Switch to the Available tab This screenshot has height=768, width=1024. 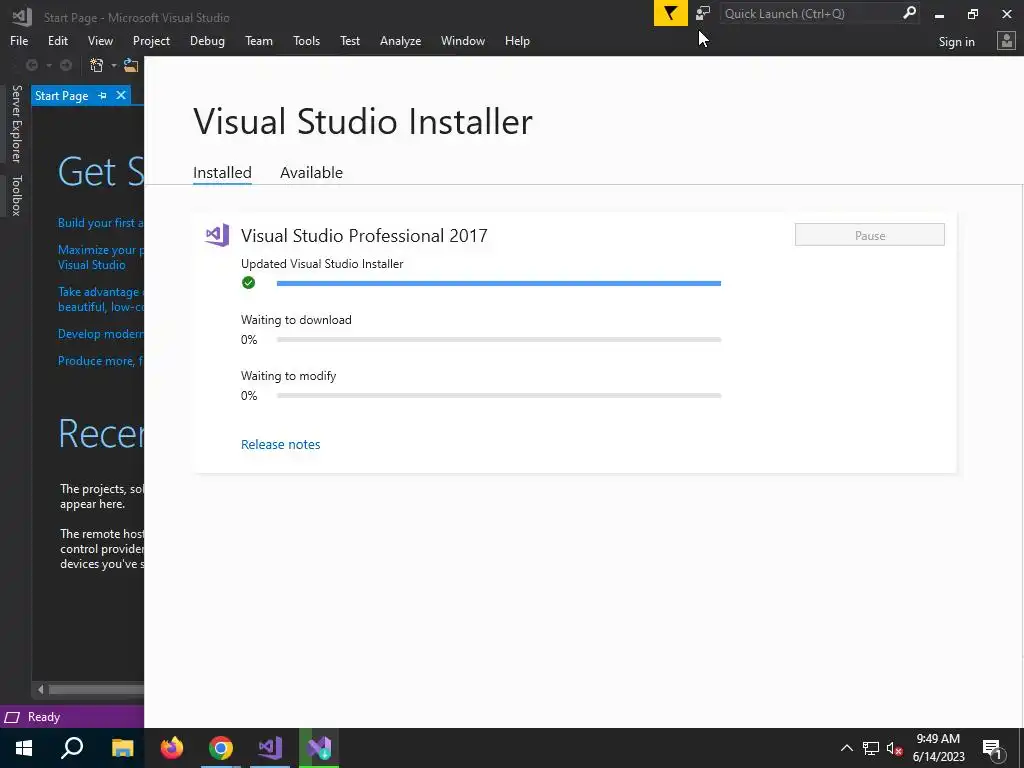click(312, 172)
